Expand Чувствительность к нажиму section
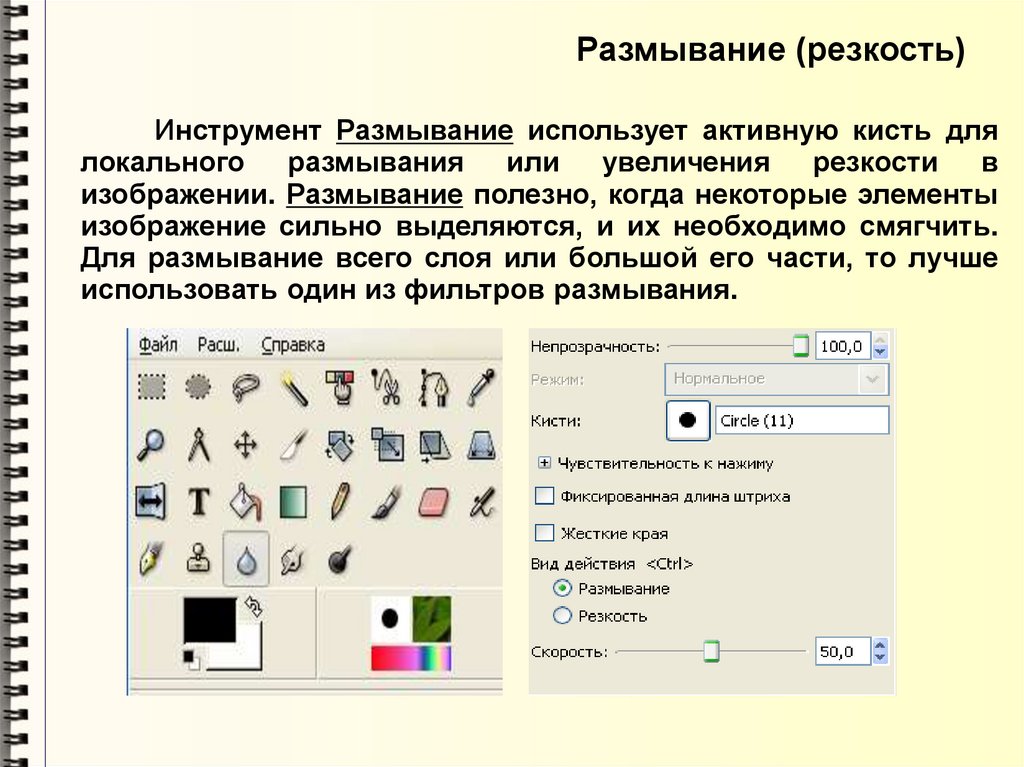Image resolution: width=1024 pixels, height=767 pixels. (544, 463)
